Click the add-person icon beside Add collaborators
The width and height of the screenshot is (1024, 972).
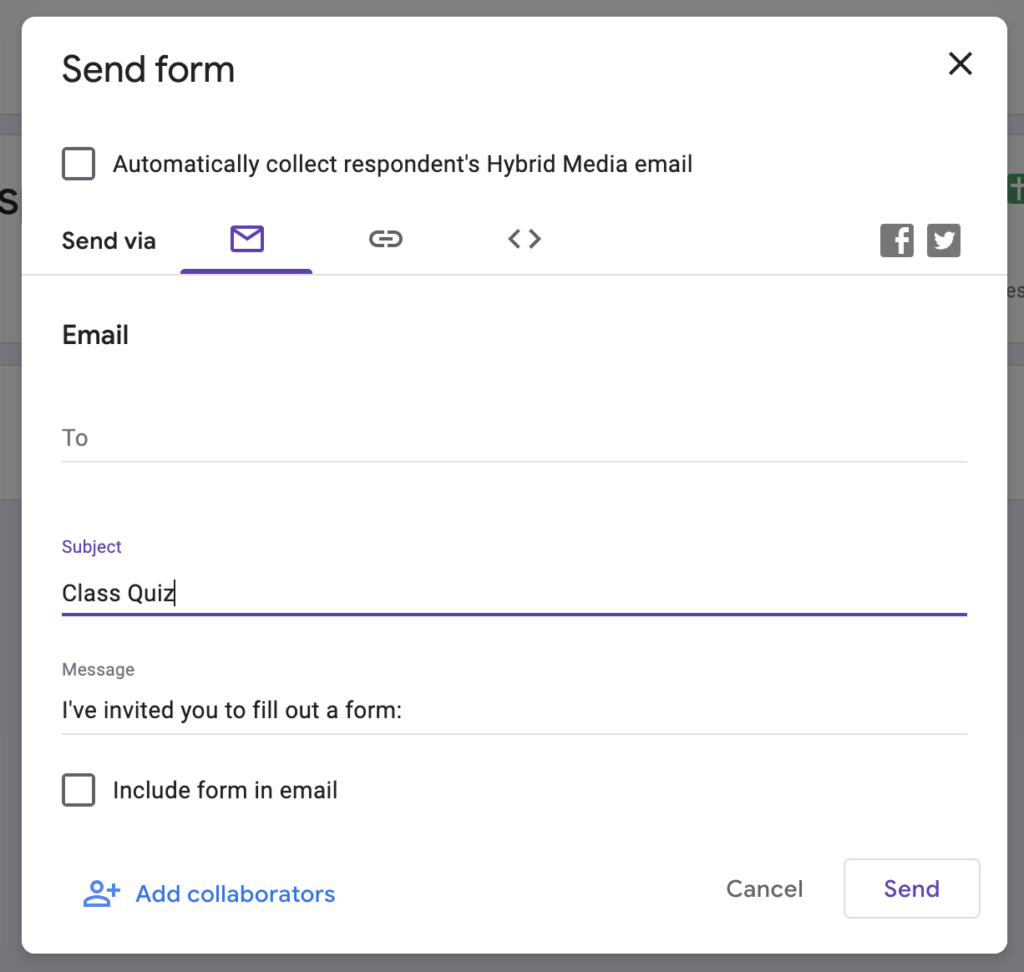tap(101, 894)
